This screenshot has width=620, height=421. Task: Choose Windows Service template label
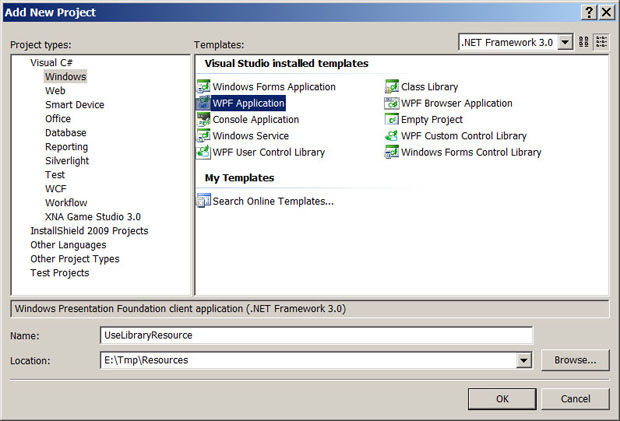tap(250, 136)
